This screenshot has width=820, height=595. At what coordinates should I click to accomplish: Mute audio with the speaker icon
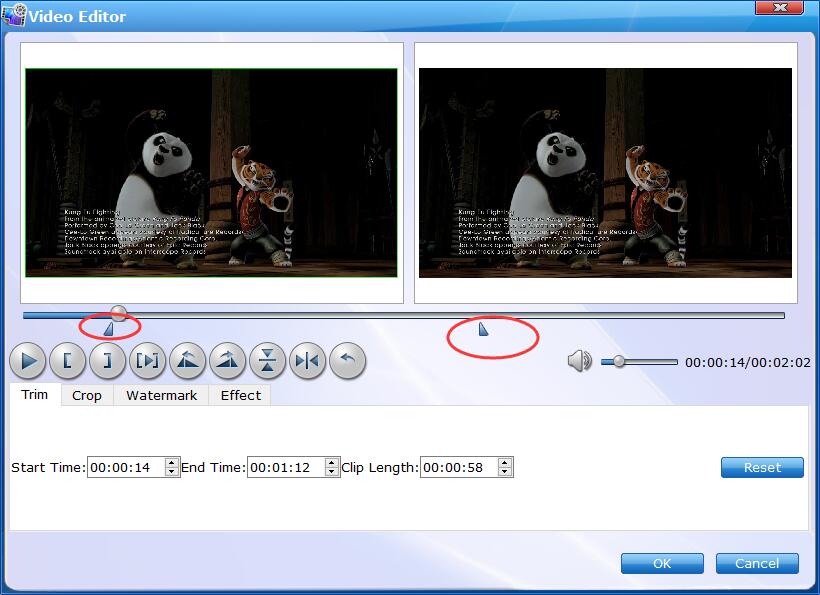click(x=579, y=361)
